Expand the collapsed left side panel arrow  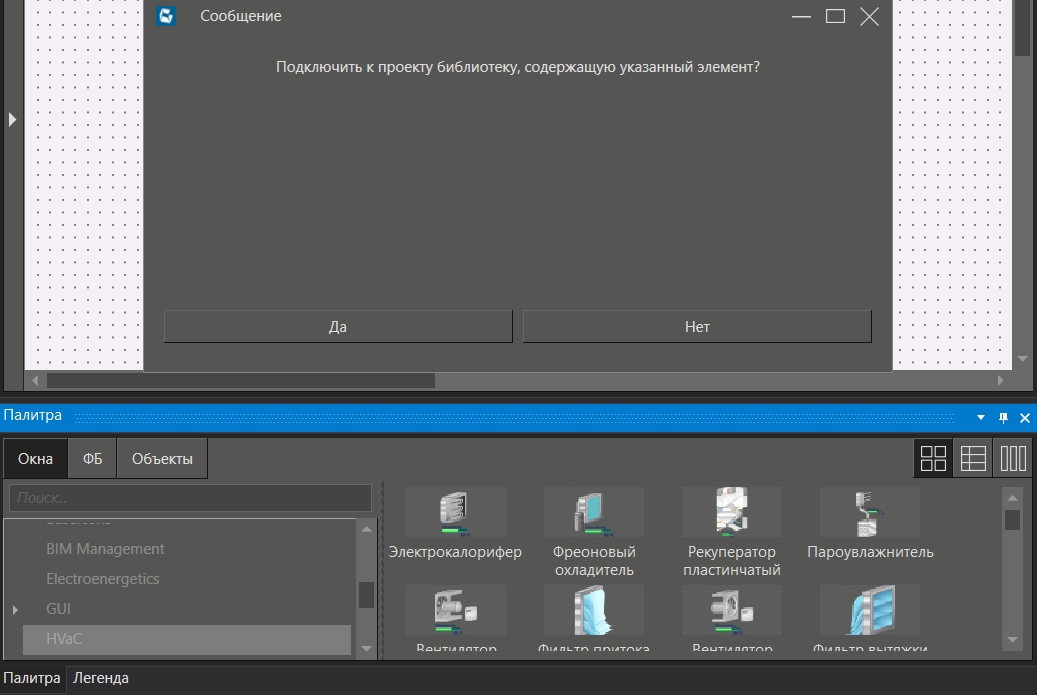(x=12, y=119)
